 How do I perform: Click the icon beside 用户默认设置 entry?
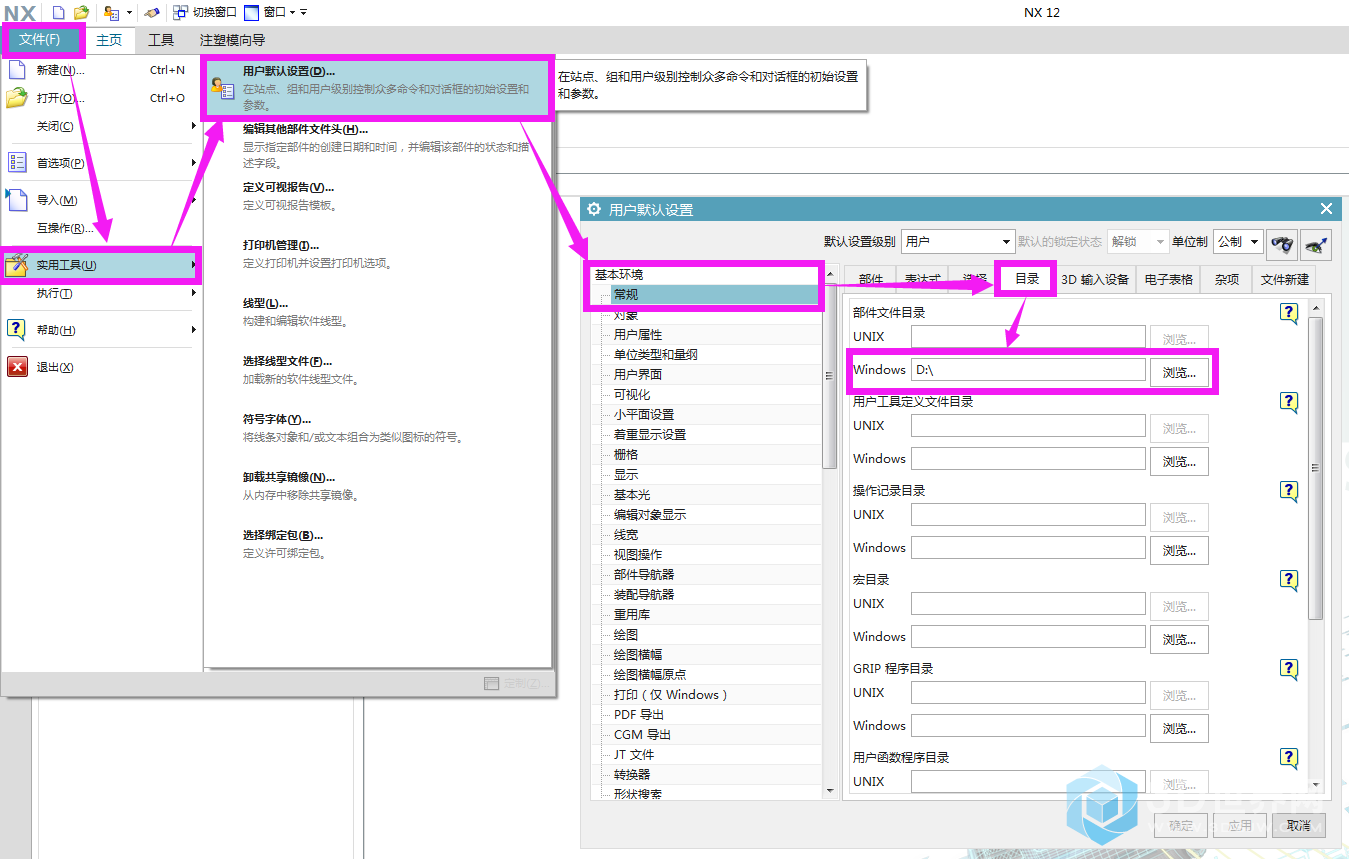click(x=223, y=88)
